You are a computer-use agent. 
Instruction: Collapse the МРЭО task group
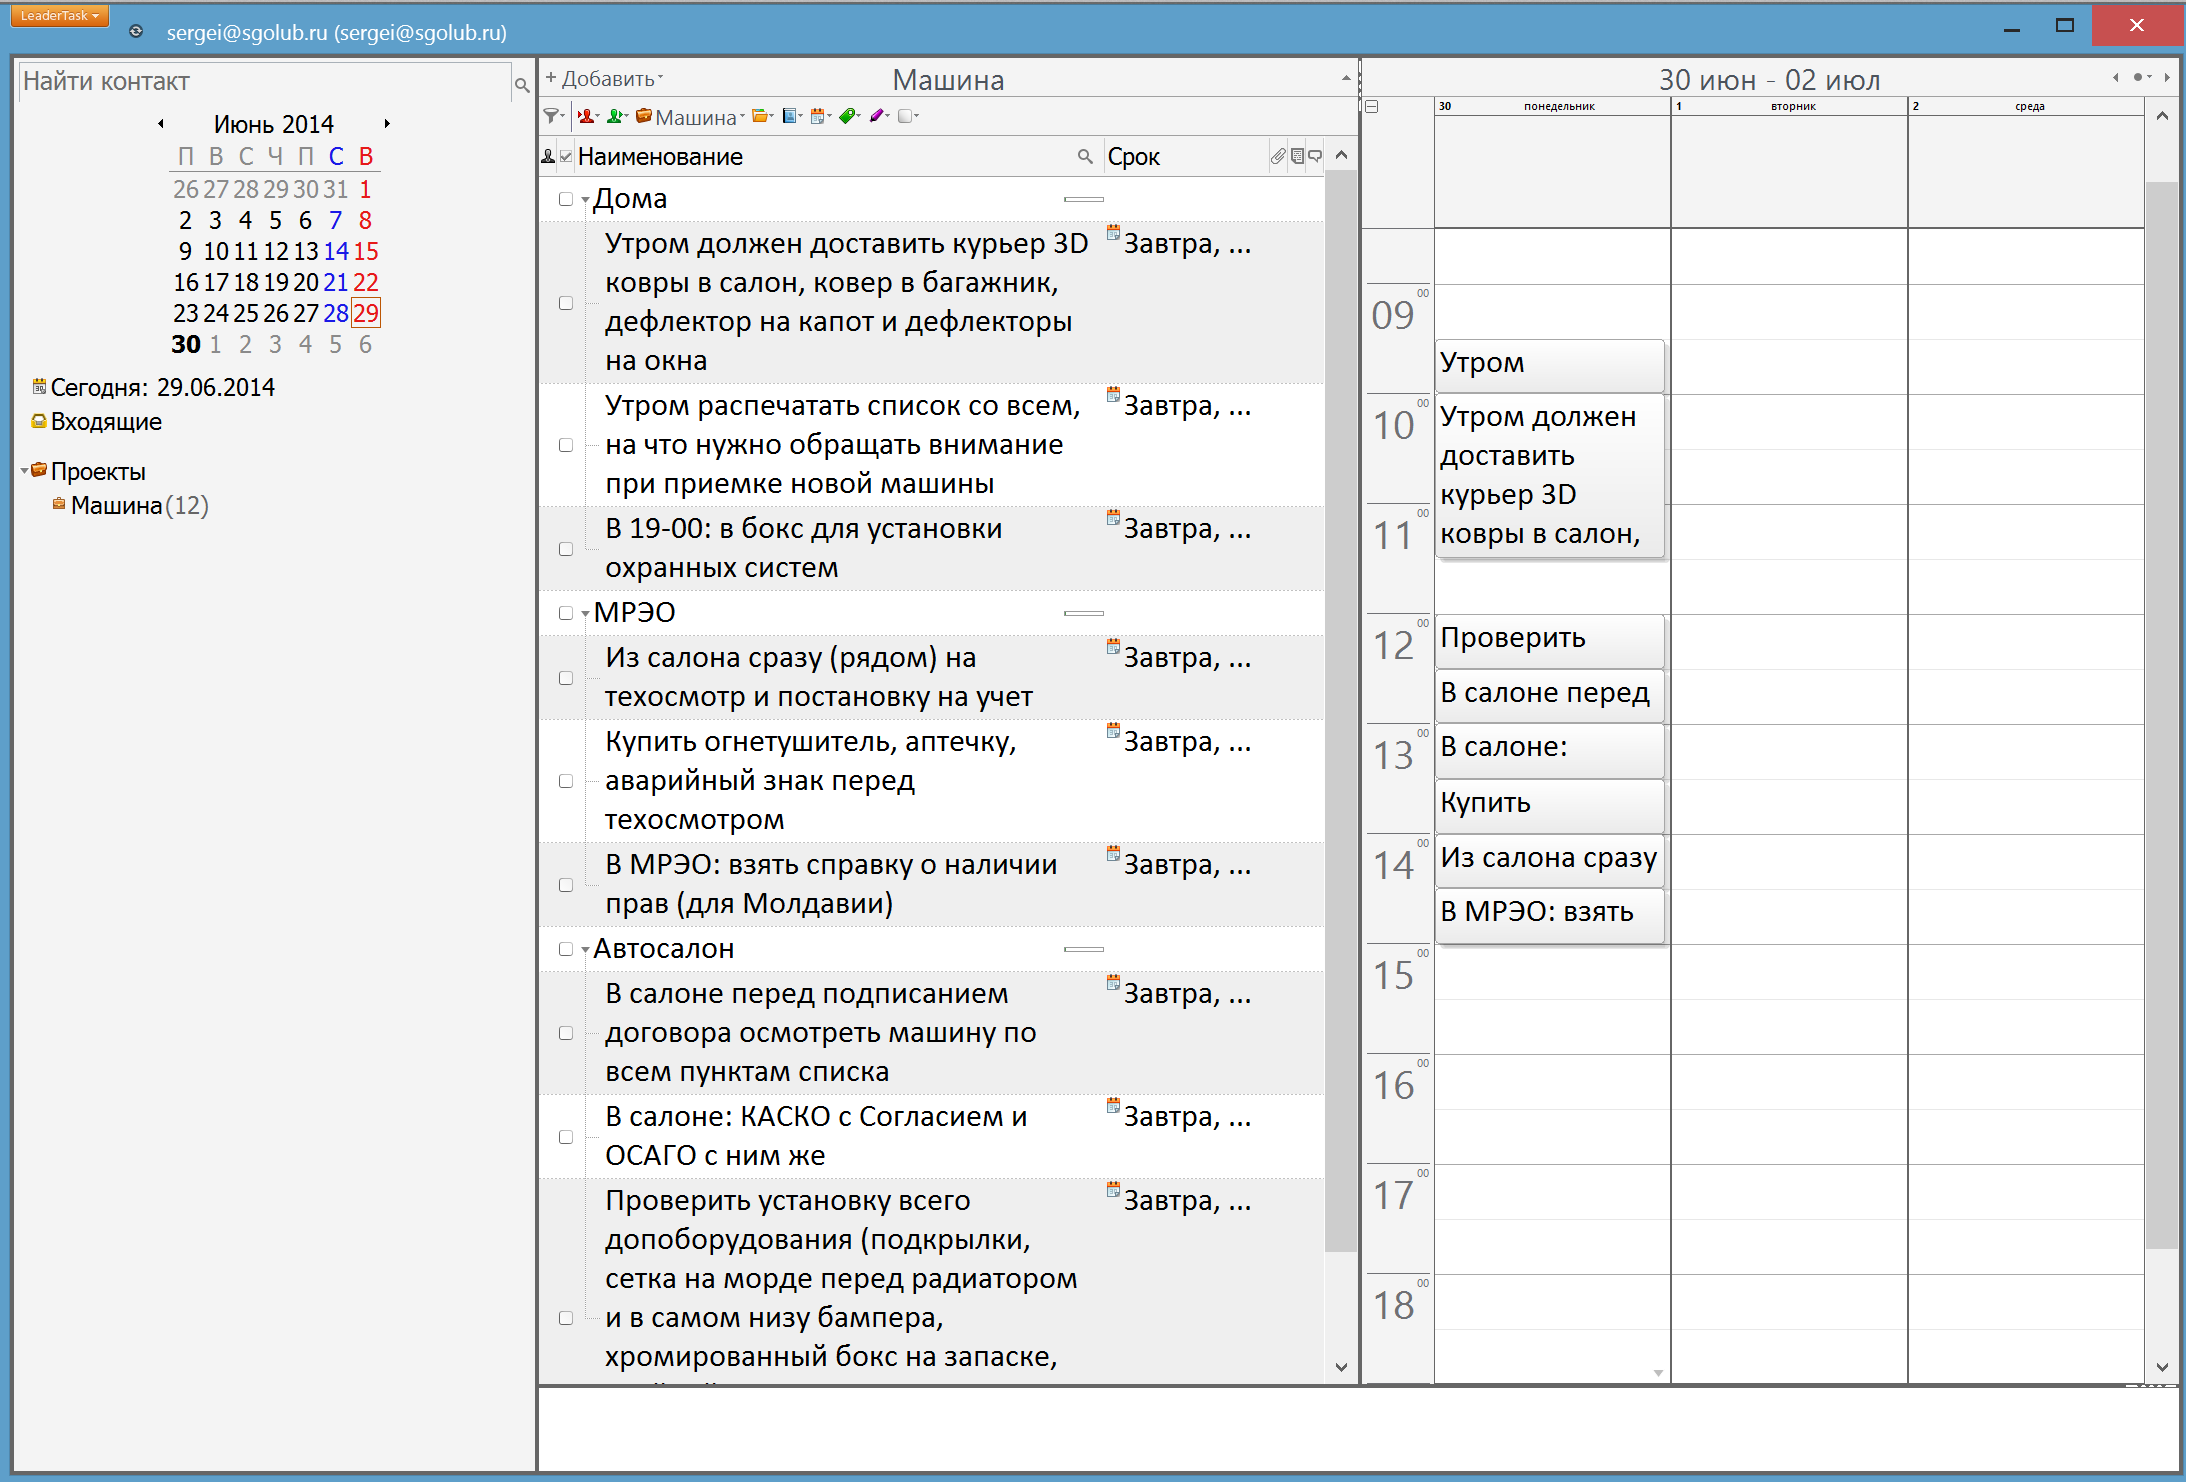(x=585, y=614)
